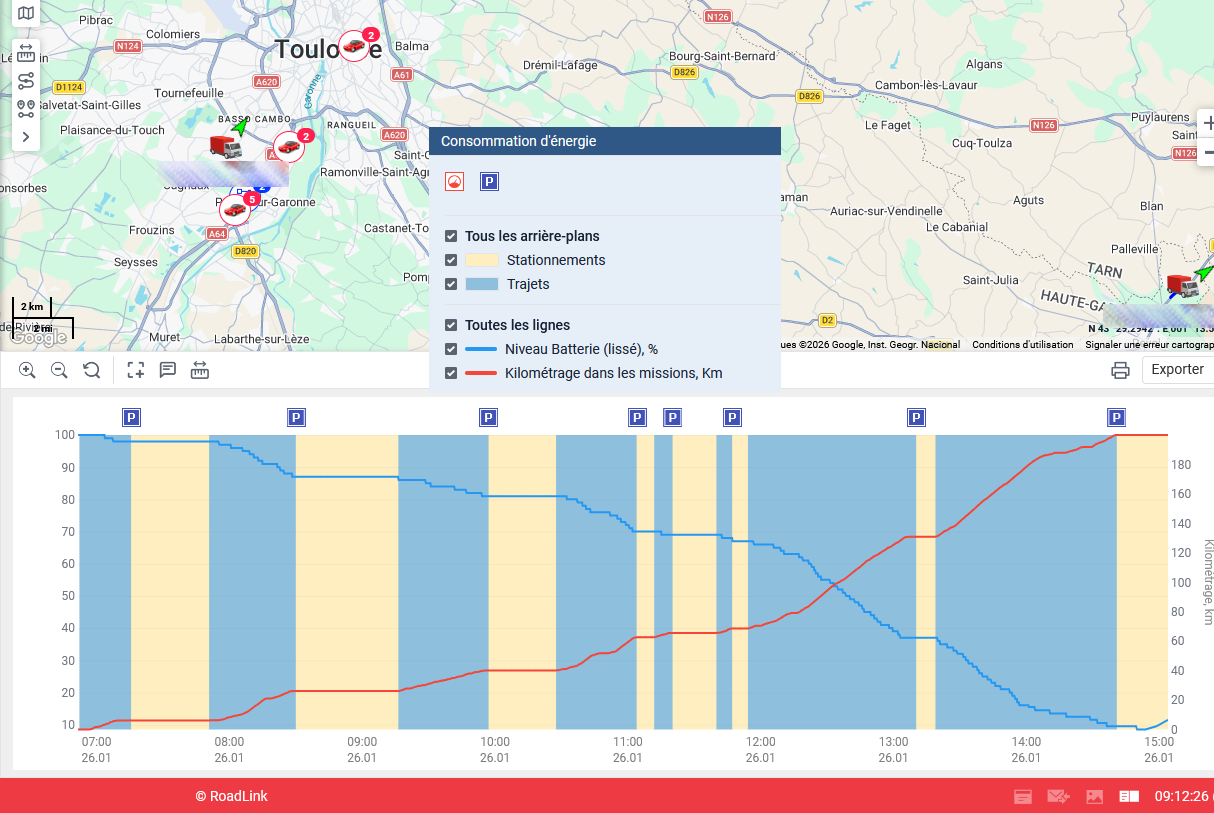Uncheck the Stationnements background checkbox
The image size is (1214, 813).
click(x=451, y=260)
